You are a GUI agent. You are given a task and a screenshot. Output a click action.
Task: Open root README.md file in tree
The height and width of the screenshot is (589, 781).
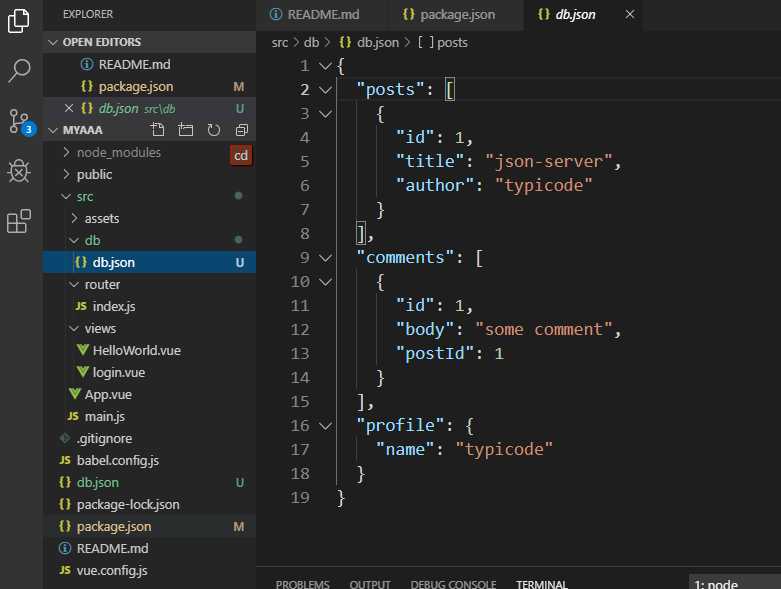tap(149, 548)
